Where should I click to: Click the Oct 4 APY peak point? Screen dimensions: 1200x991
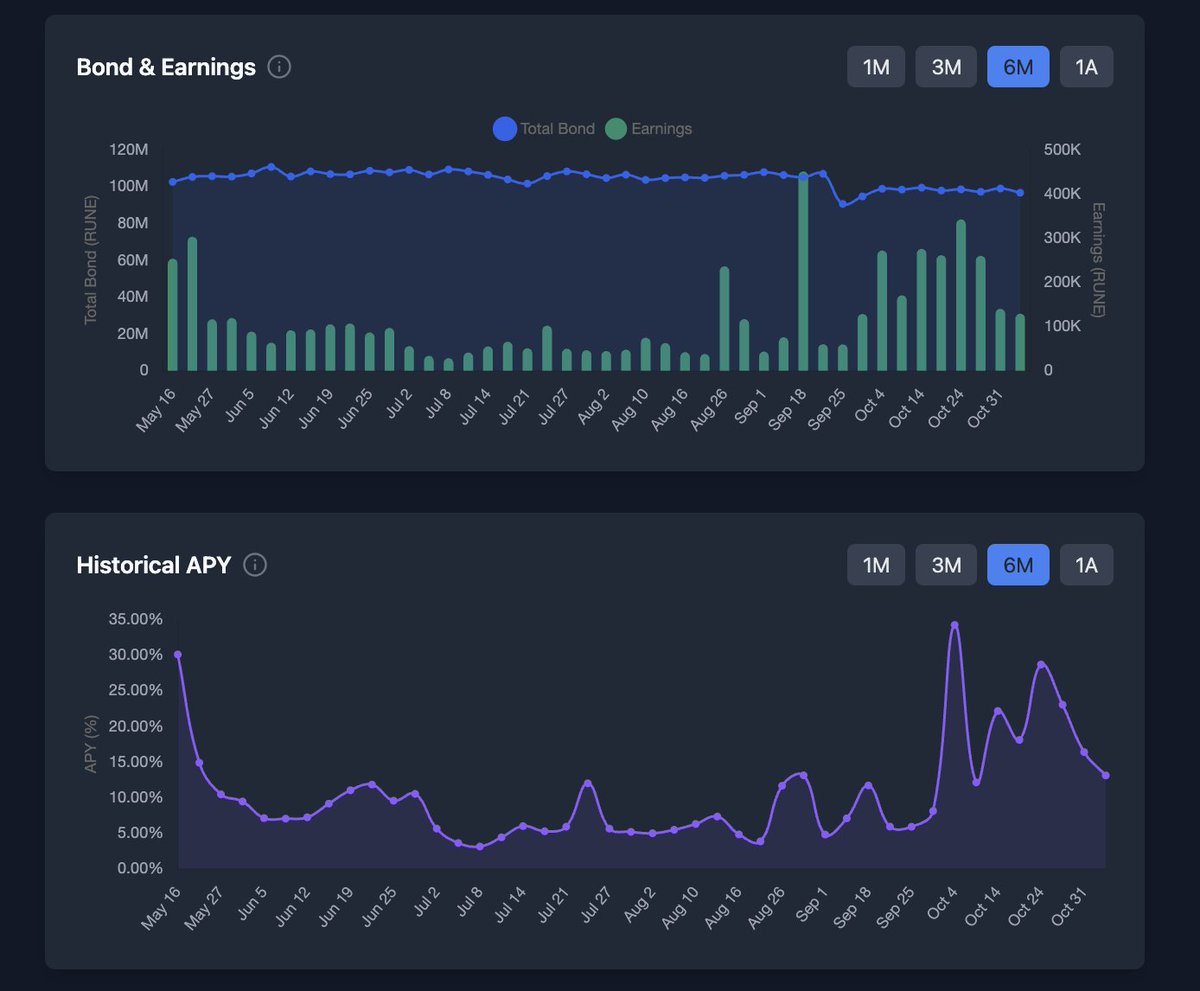(955, 625)
